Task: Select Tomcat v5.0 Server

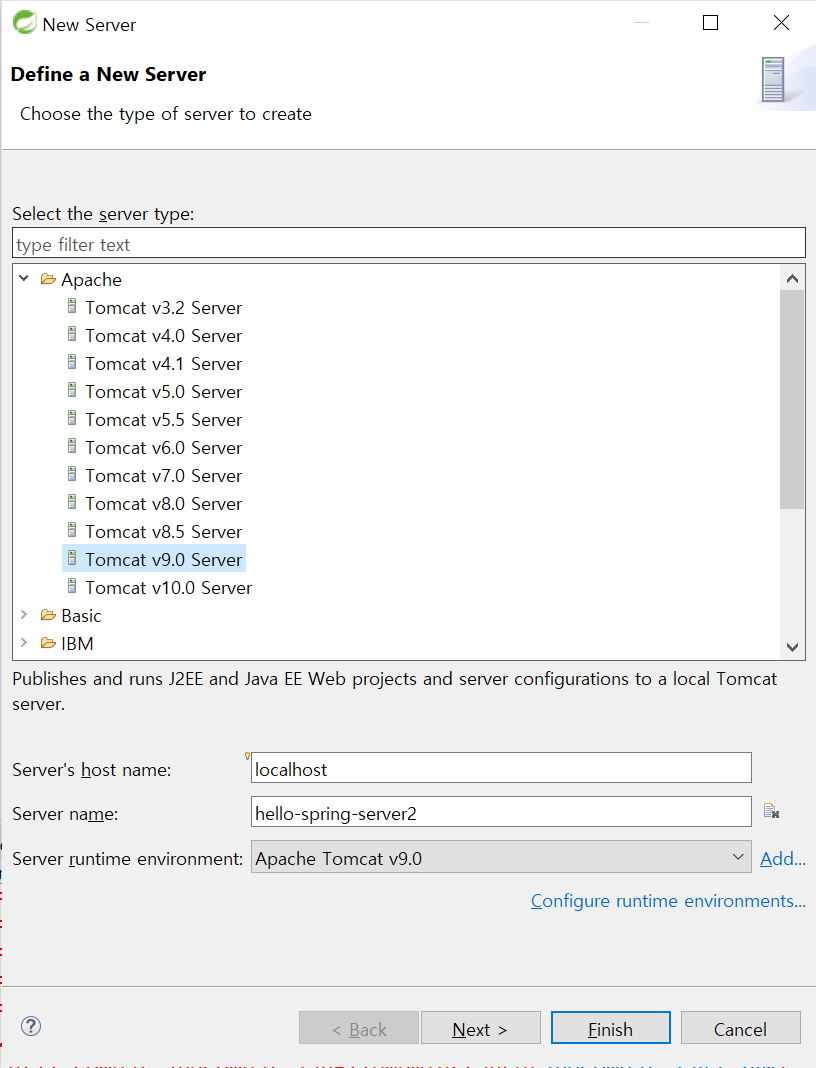Action: (163, 392)
